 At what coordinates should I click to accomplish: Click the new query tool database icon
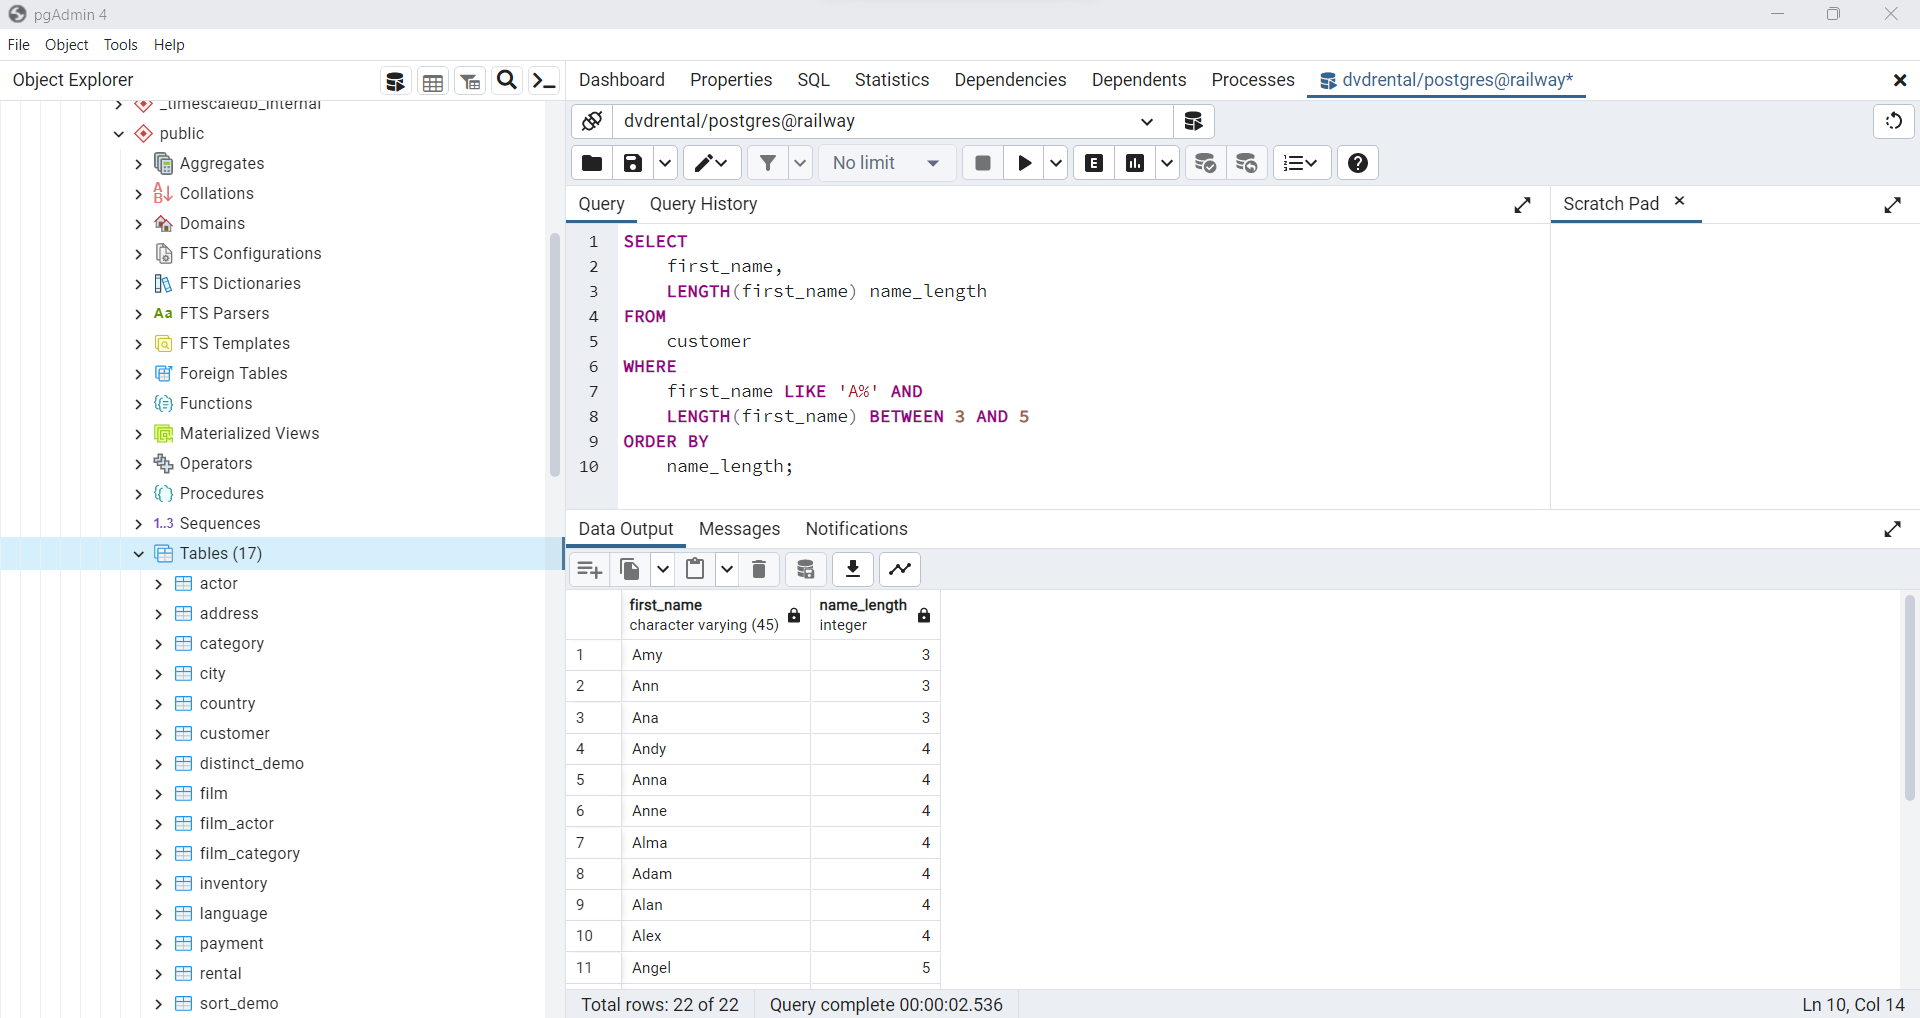[1193, 121]
